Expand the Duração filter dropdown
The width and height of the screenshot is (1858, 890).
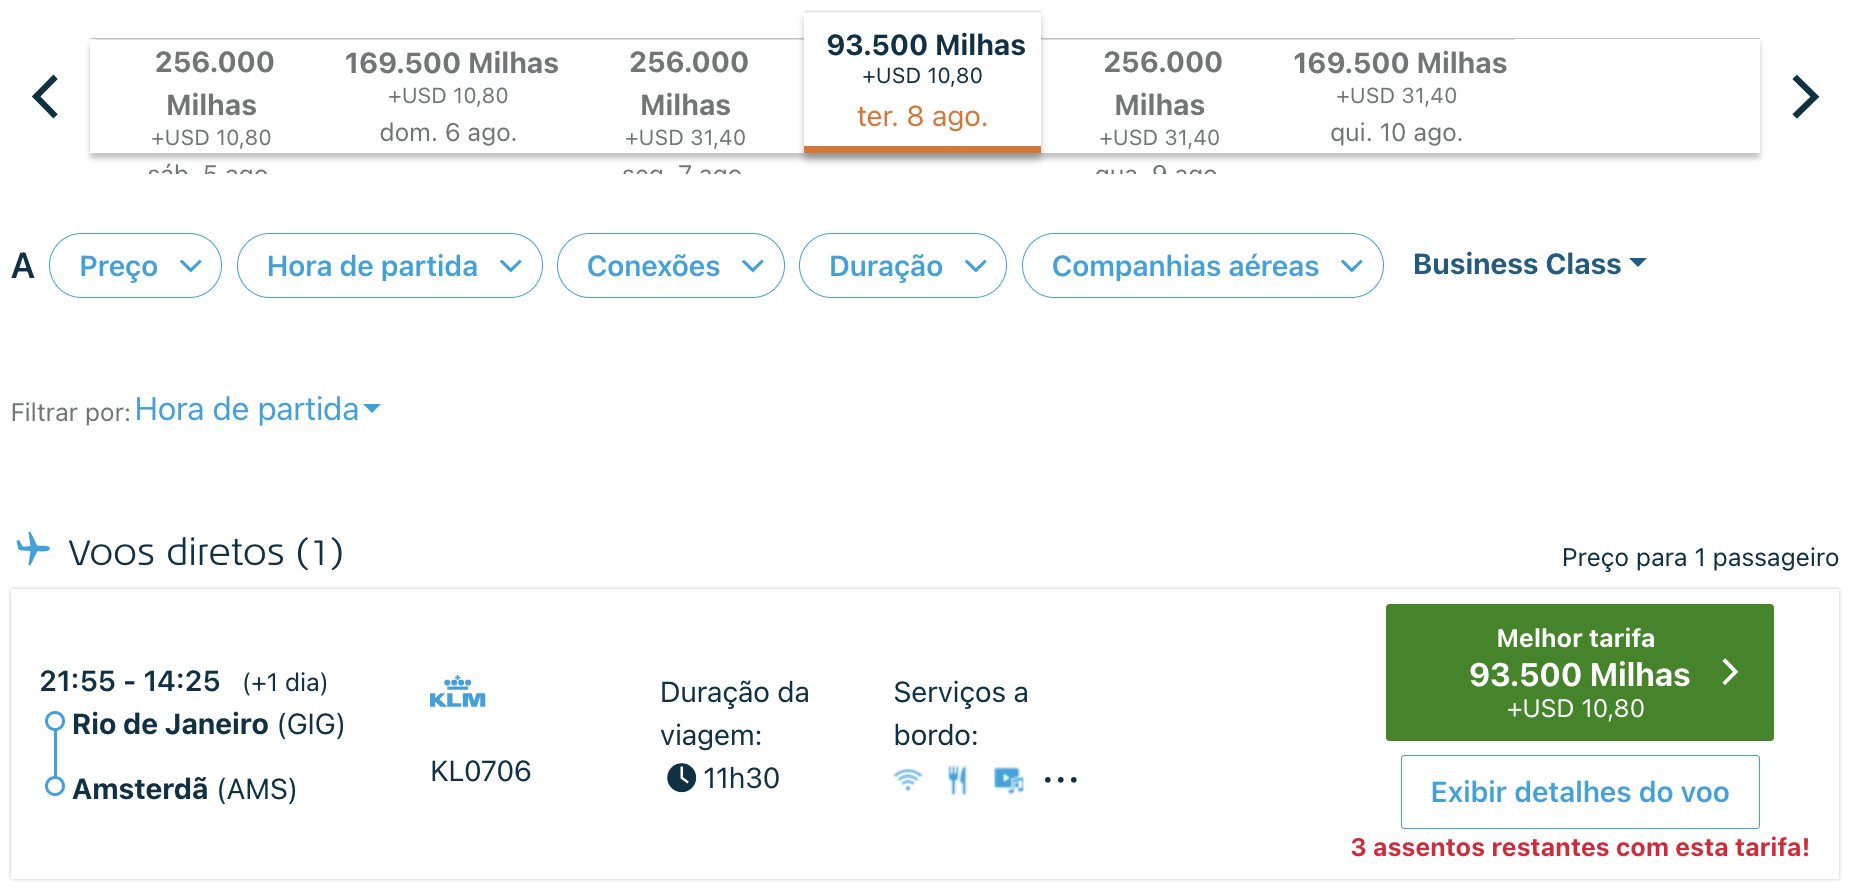click(x=903, y=266)
